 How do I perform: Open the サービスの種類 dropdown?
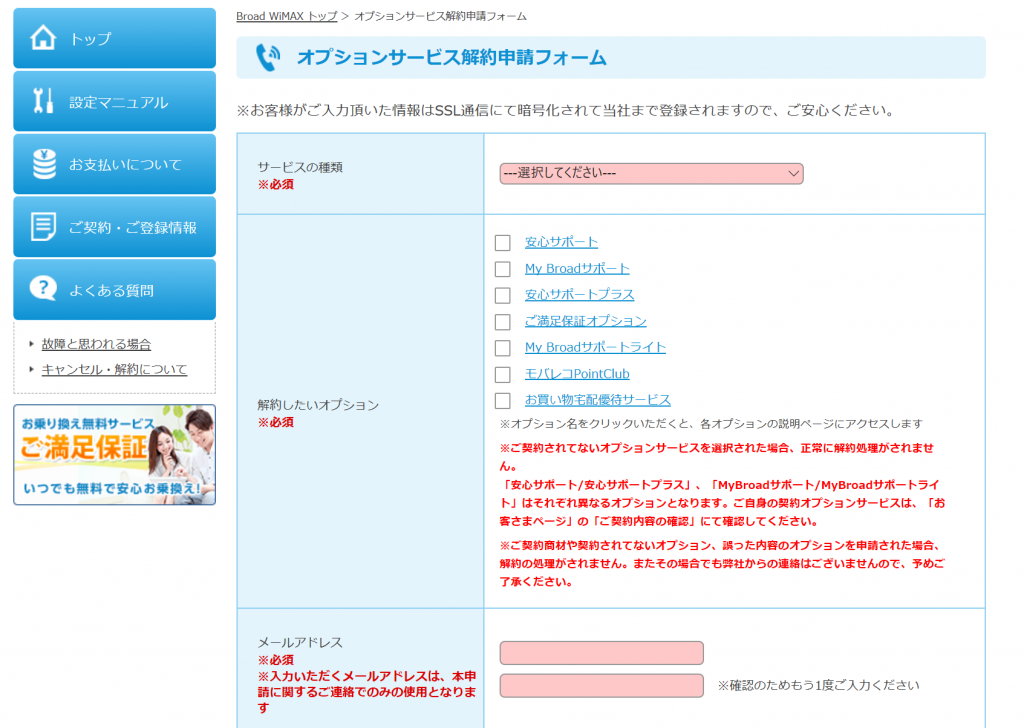[x=651, y=174]
